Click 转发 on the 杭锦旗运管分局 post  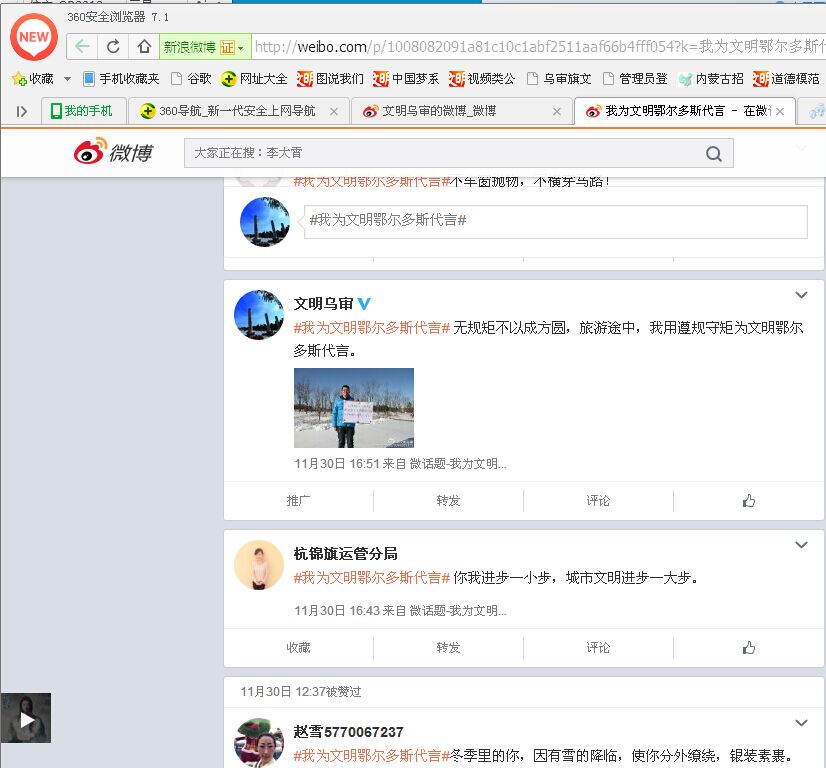pyautogui.click(x=448, y=647)
